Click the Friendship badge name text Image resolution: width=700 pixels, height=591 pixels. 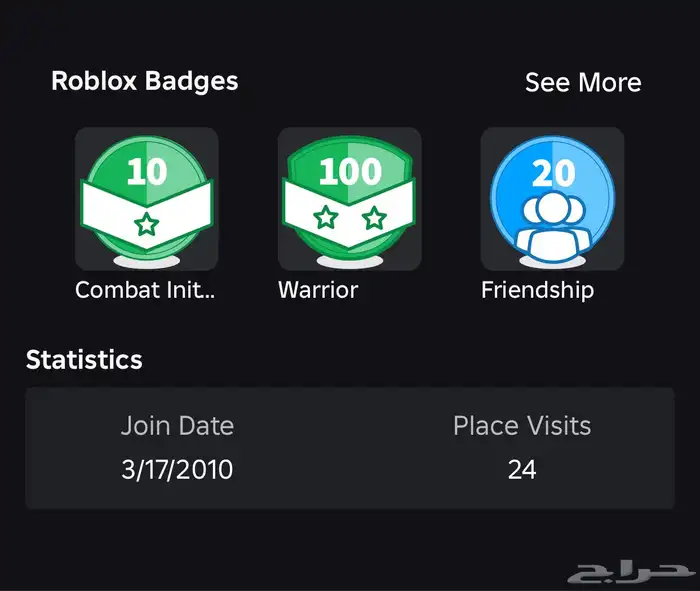point(537,291)
